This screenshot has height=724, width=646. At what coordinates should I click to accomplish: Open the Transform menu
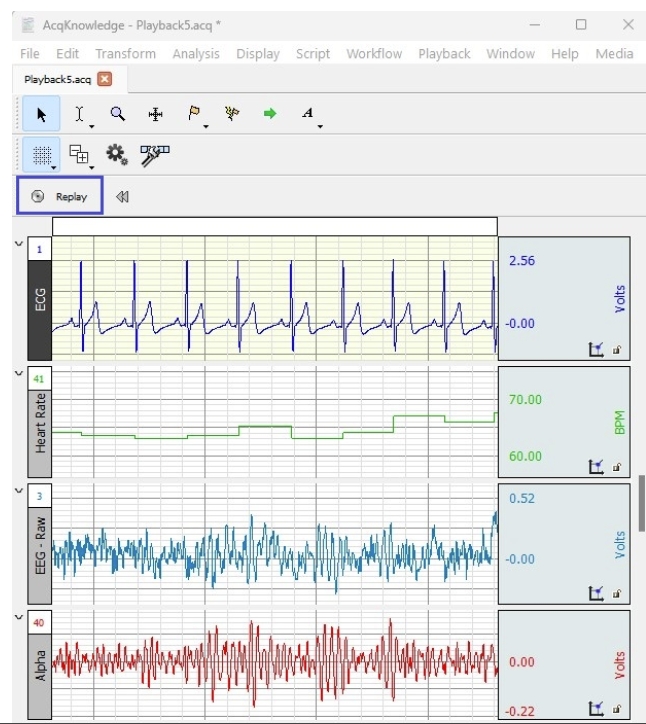[x=125, y=54]
